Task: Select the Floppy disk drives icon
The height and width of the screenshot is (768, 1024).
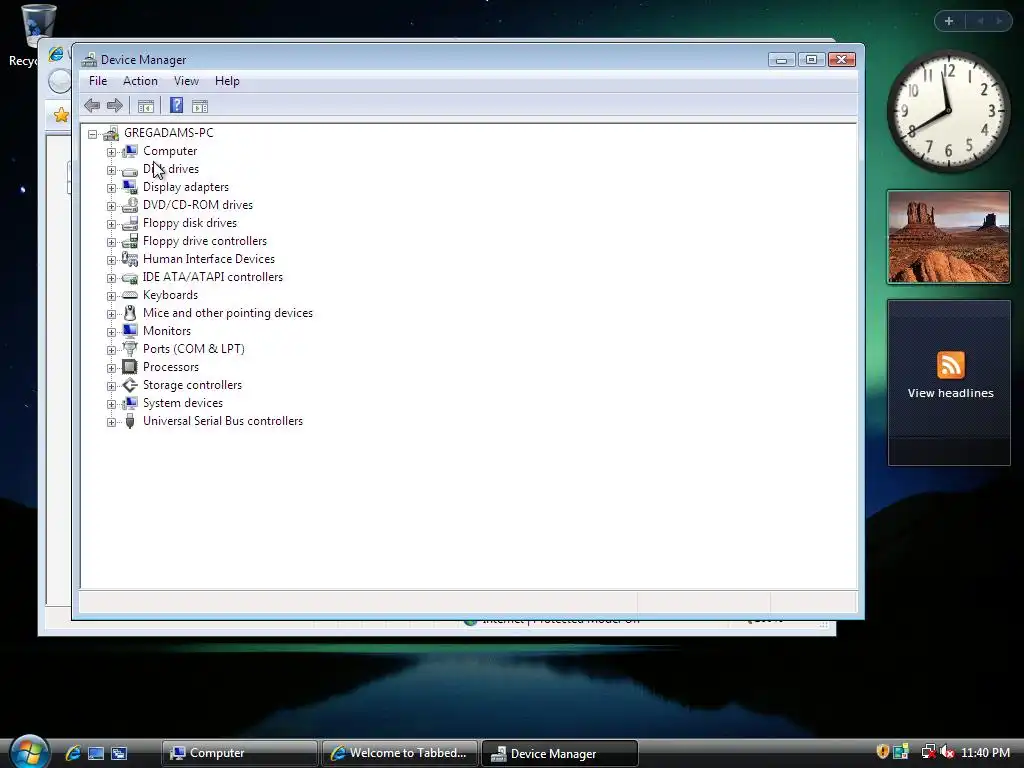Action: [130, 223]
